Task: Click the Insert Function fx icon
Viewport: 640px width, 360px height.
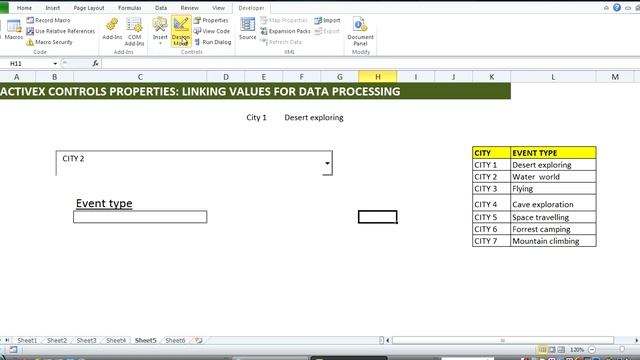Action: tap(96, 63)
